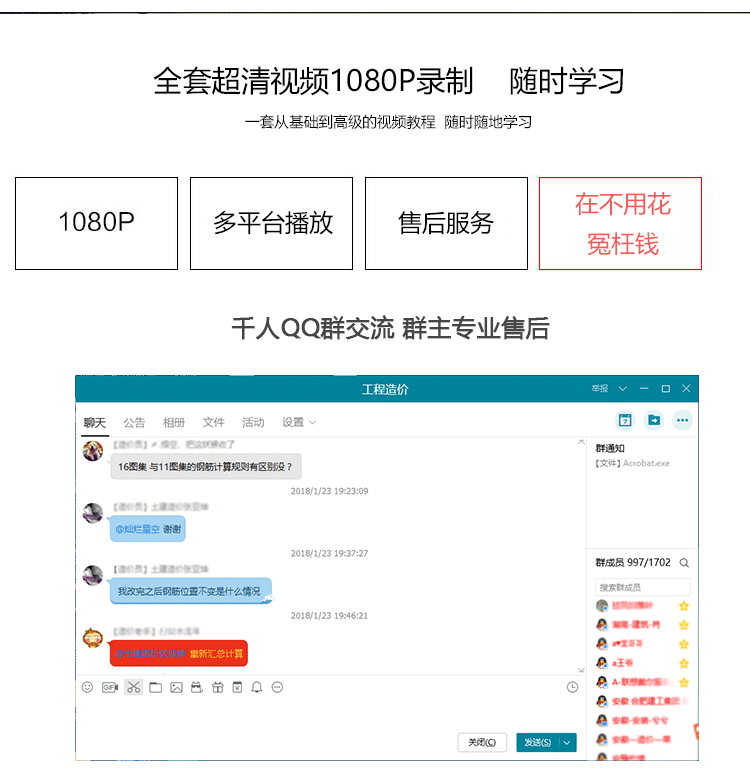Switch to the 聊天 tab

[x=95, y=422]
